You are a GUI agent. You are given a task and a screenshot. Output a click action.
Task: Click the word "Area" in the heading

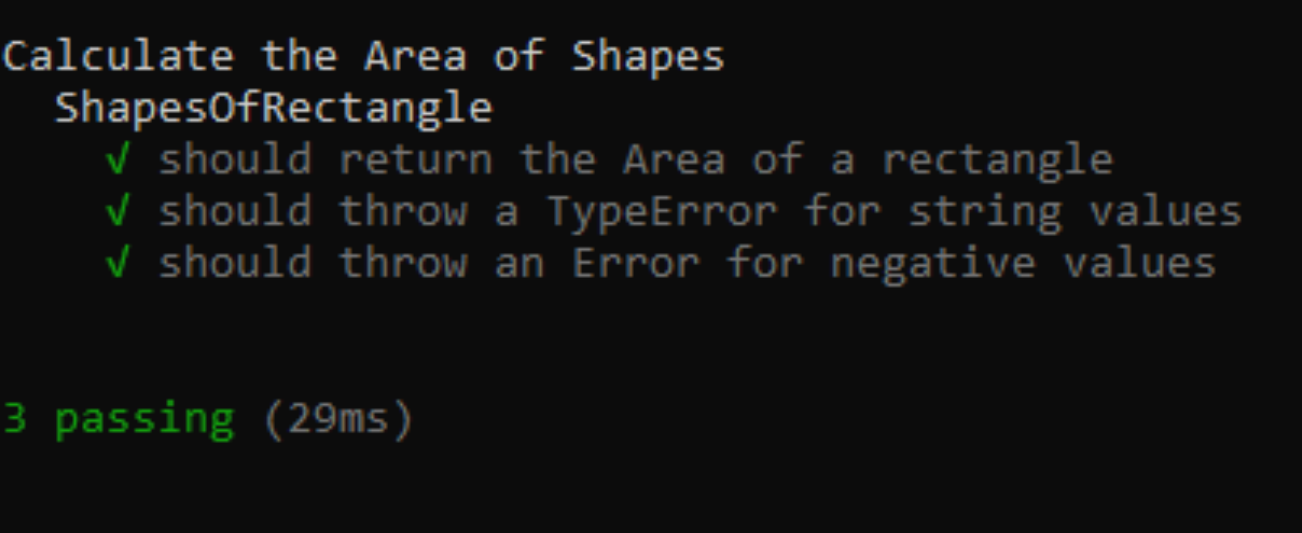pos(415,57)
